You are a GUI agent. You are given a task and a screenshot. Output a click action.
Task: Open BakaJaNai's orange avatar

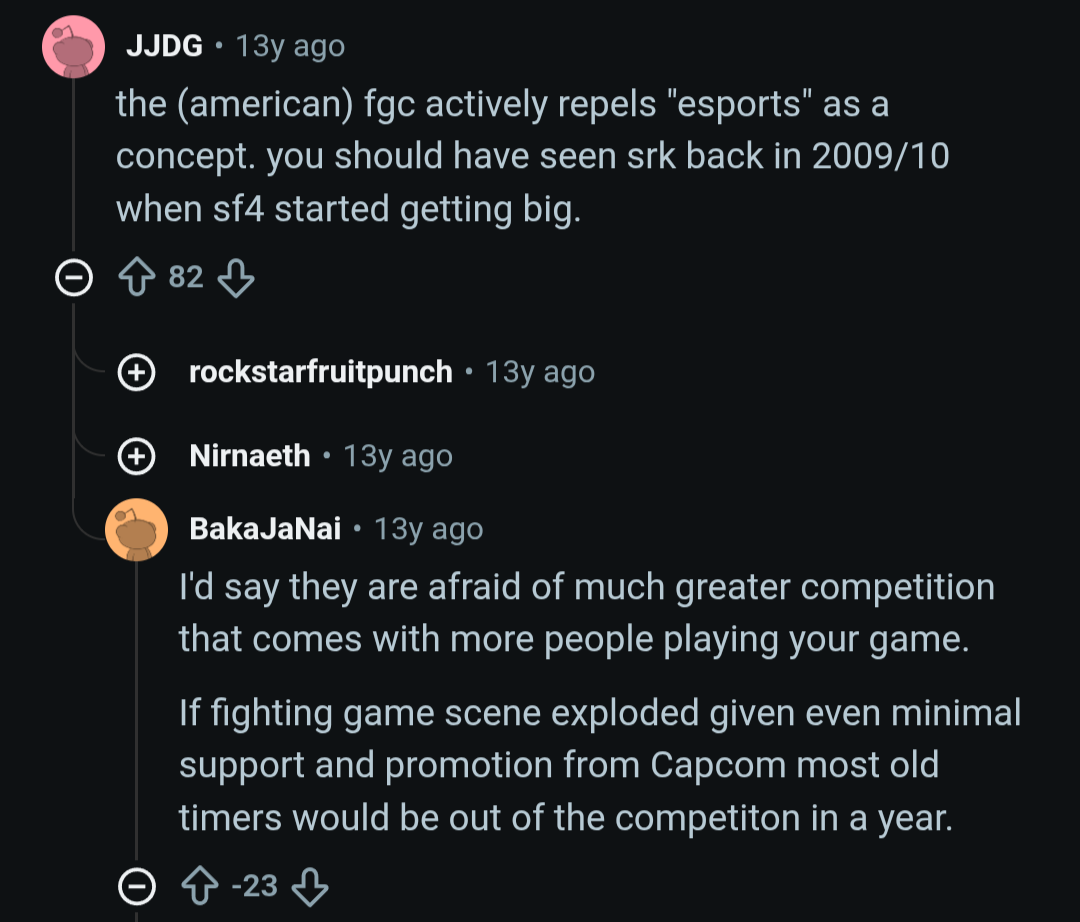click(x=136, y=530)
